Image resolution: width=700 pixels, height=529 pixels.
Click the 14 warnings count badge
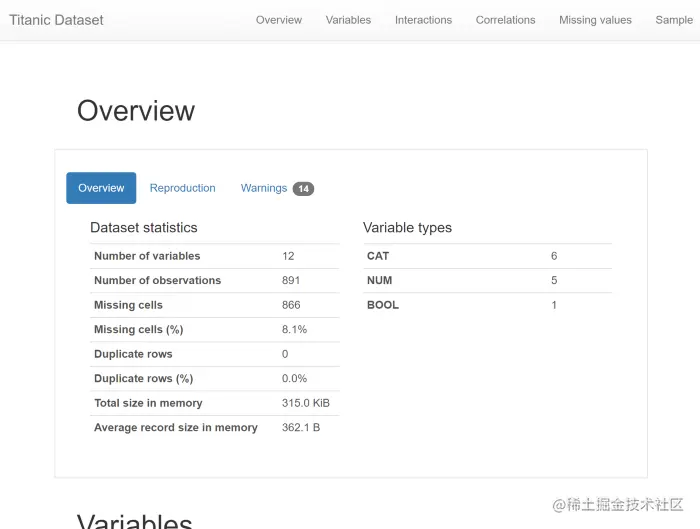[303, 189]
